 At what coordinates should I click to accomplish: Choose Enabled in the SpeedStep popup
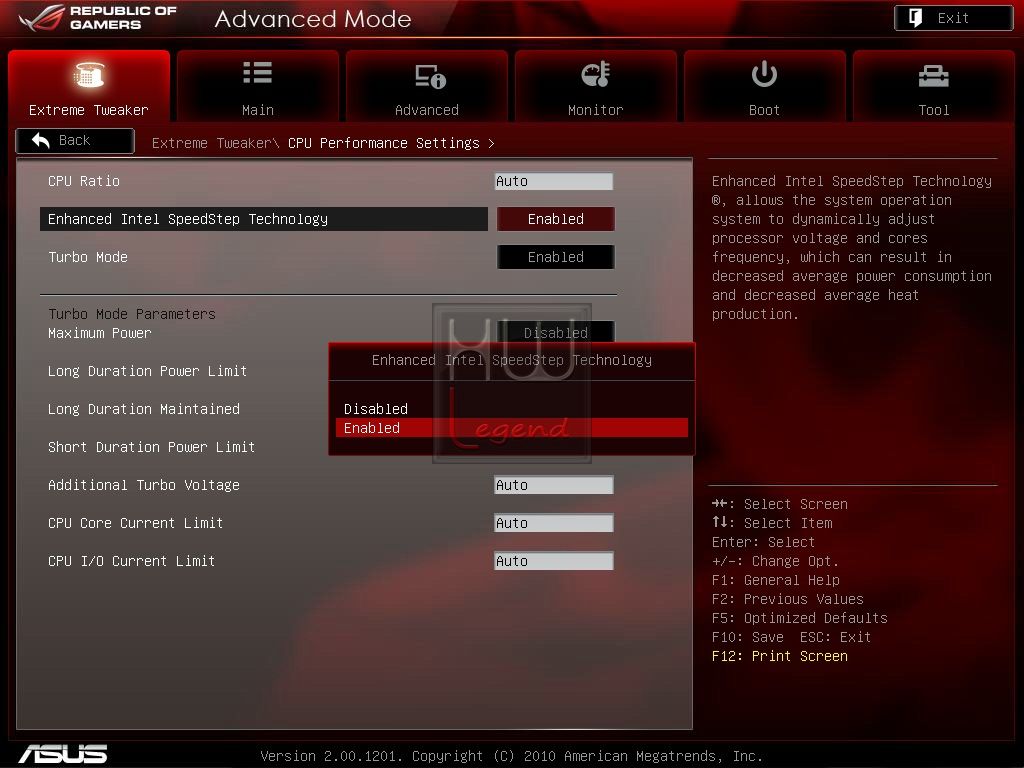[511, 428]
